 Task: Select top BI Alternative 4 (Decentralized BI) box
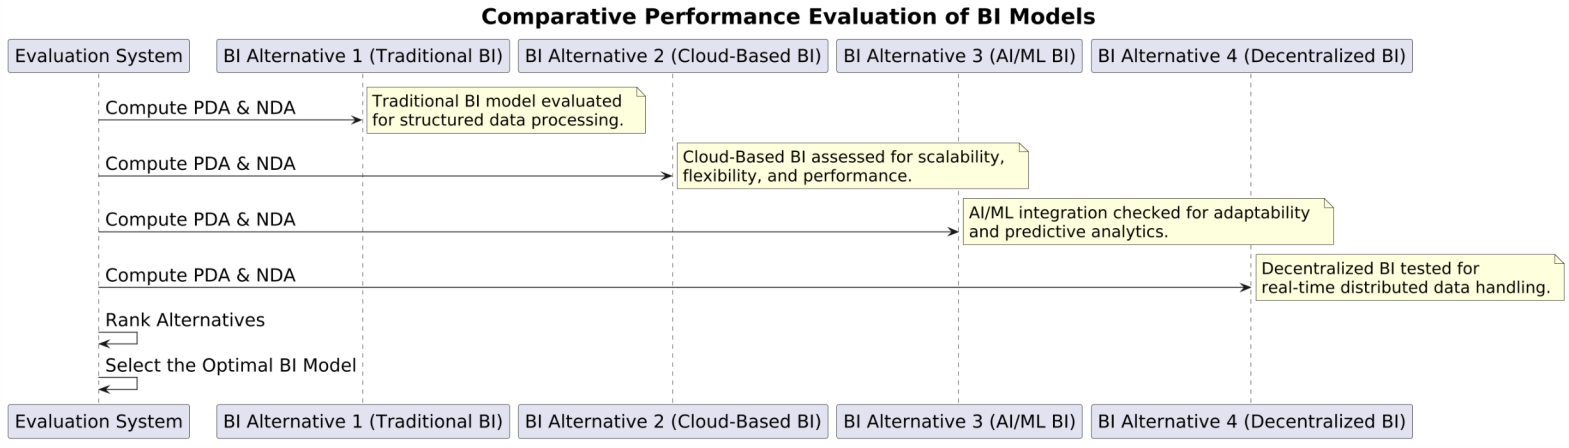coord(1251,56)
